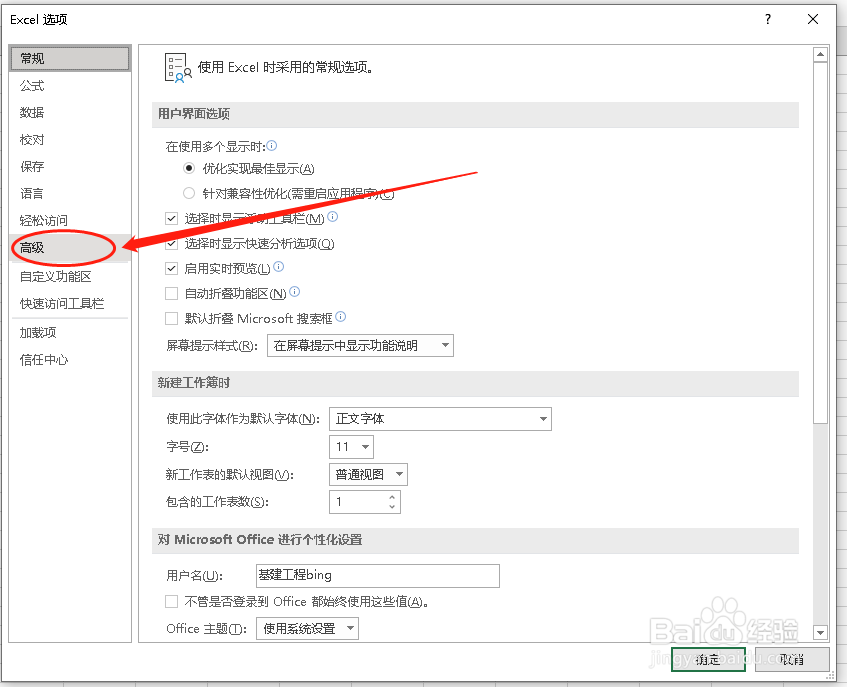Open the 保存 category
The width and height of the screenshot is (847, 687).
pos(70,166)
